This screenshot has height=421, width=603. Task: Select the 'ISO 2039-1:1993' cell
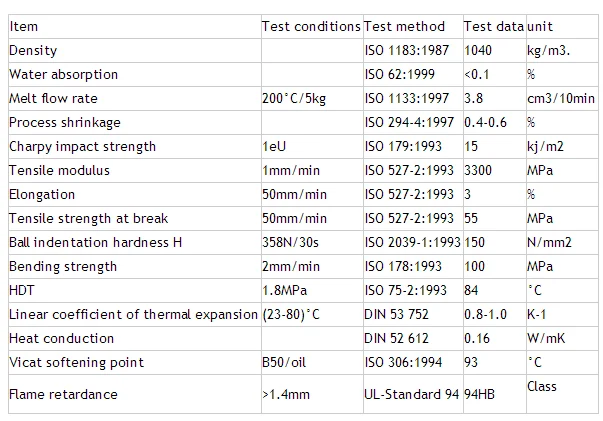(412, 242)
